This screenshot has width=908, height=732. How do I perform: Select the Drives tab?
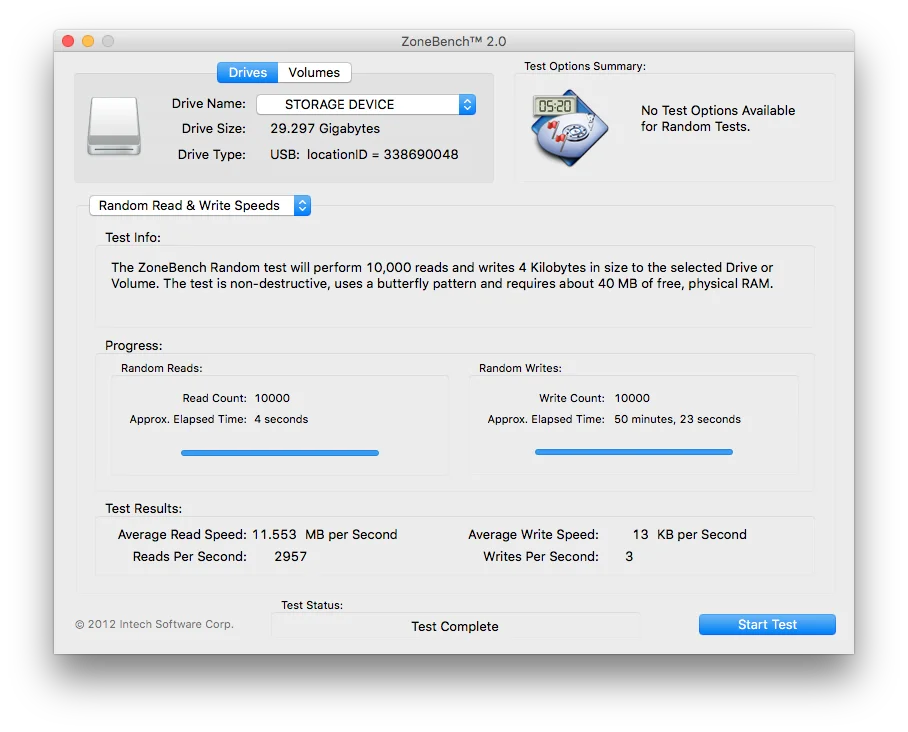pyautogui.click(x=248, y=72)
